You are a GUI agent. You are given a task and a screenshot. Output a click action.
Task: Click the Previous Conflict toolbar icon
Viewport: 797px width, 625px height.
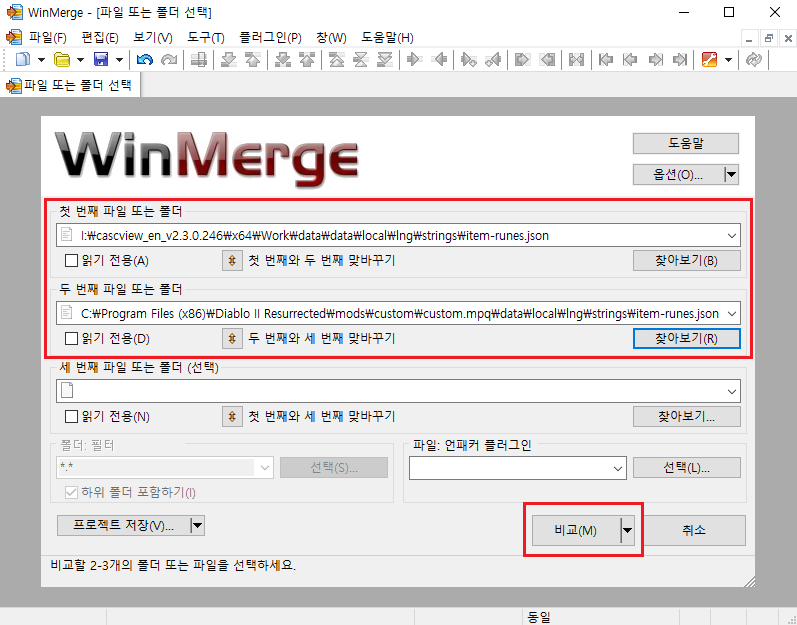pos(307,60)
